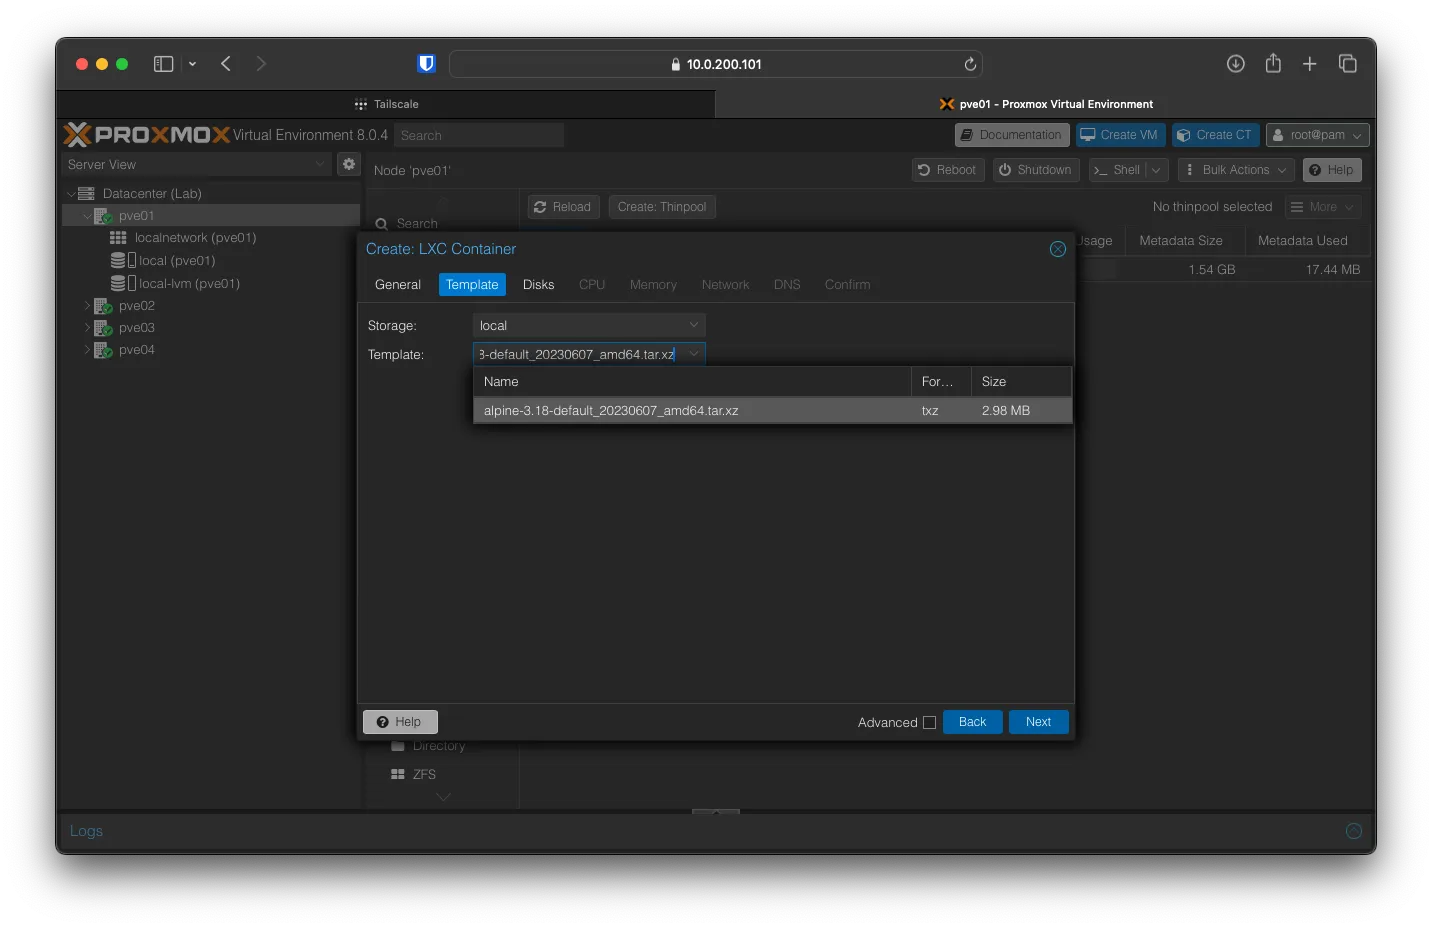Select the Datacenter (Lab) tree node

[152, 194]
